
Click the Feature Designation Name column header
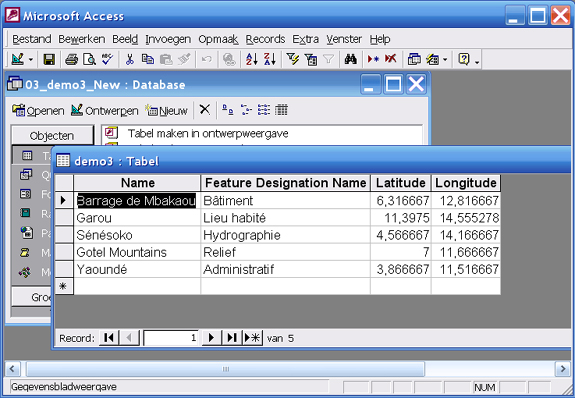(286, 183)
